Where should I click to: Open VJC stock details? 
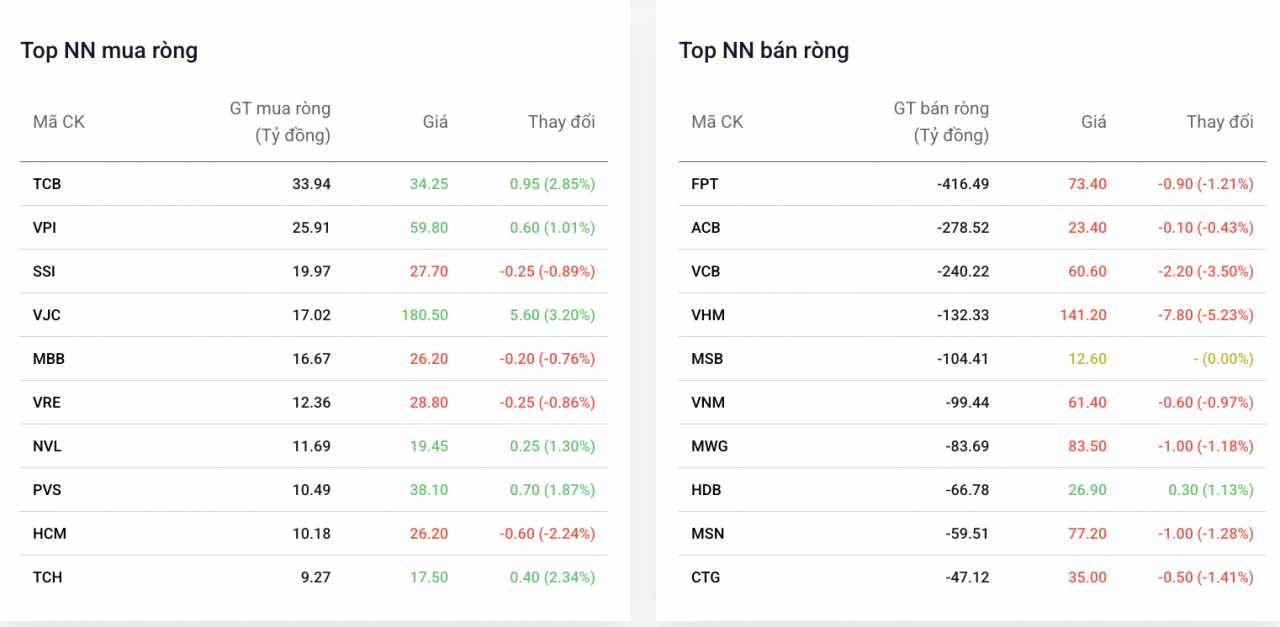pyautogui.click(x=46, y=315)
